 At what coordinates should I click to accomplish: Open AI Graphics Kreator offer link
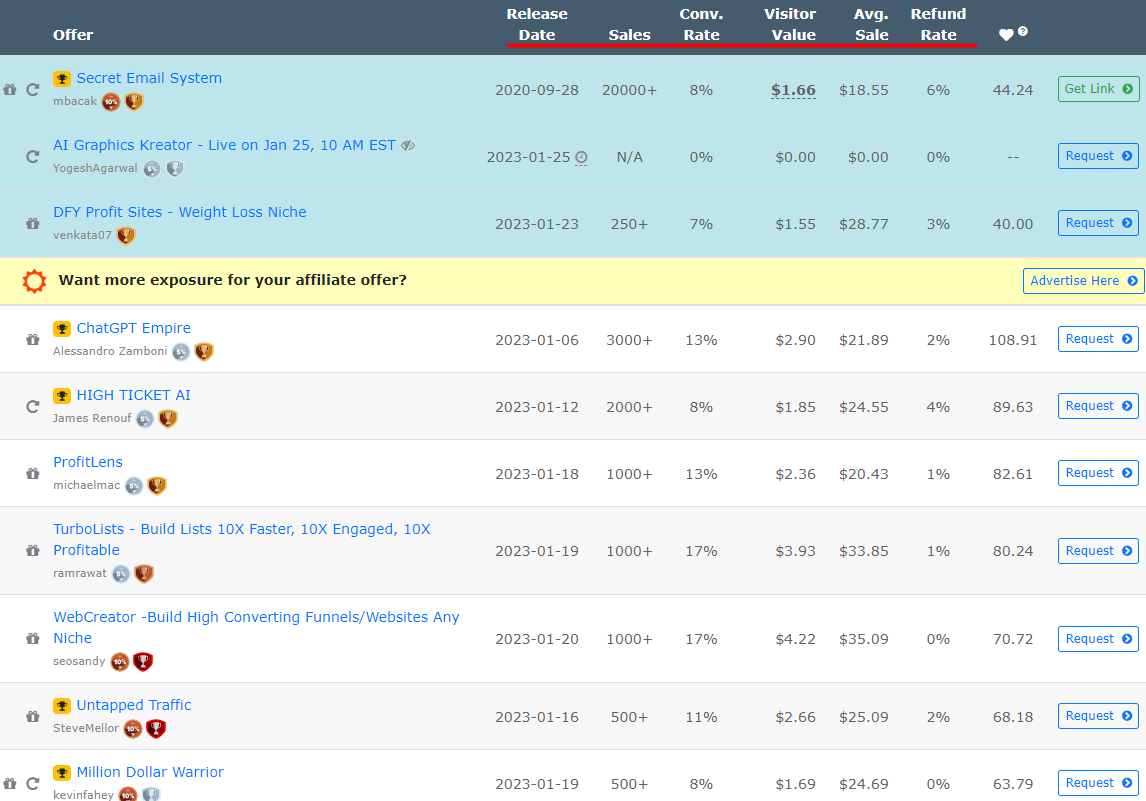(224, 145)
